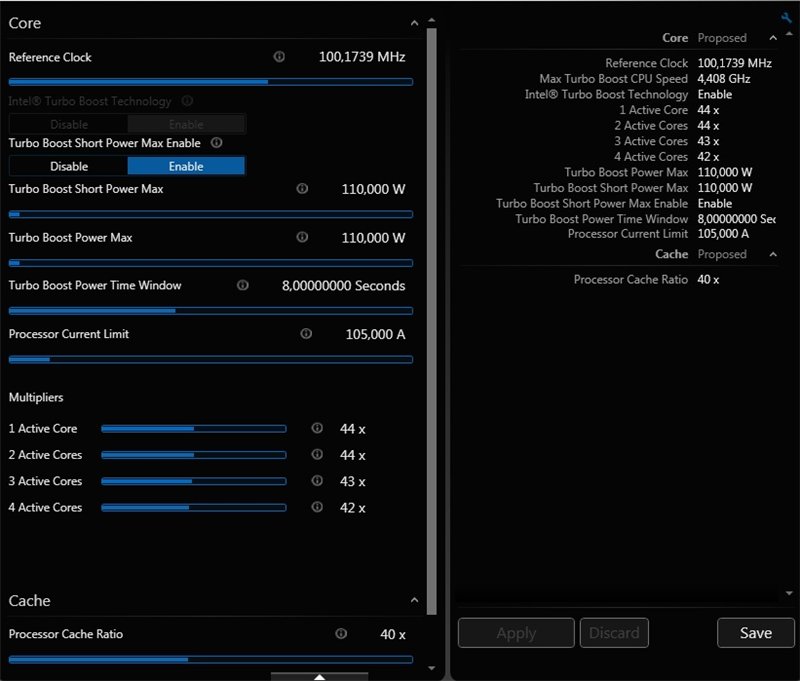Click 110,000 W value of Turbo Boost Power Max slider
The width and height of the screenshot is (800, 681).
[373, 238]
